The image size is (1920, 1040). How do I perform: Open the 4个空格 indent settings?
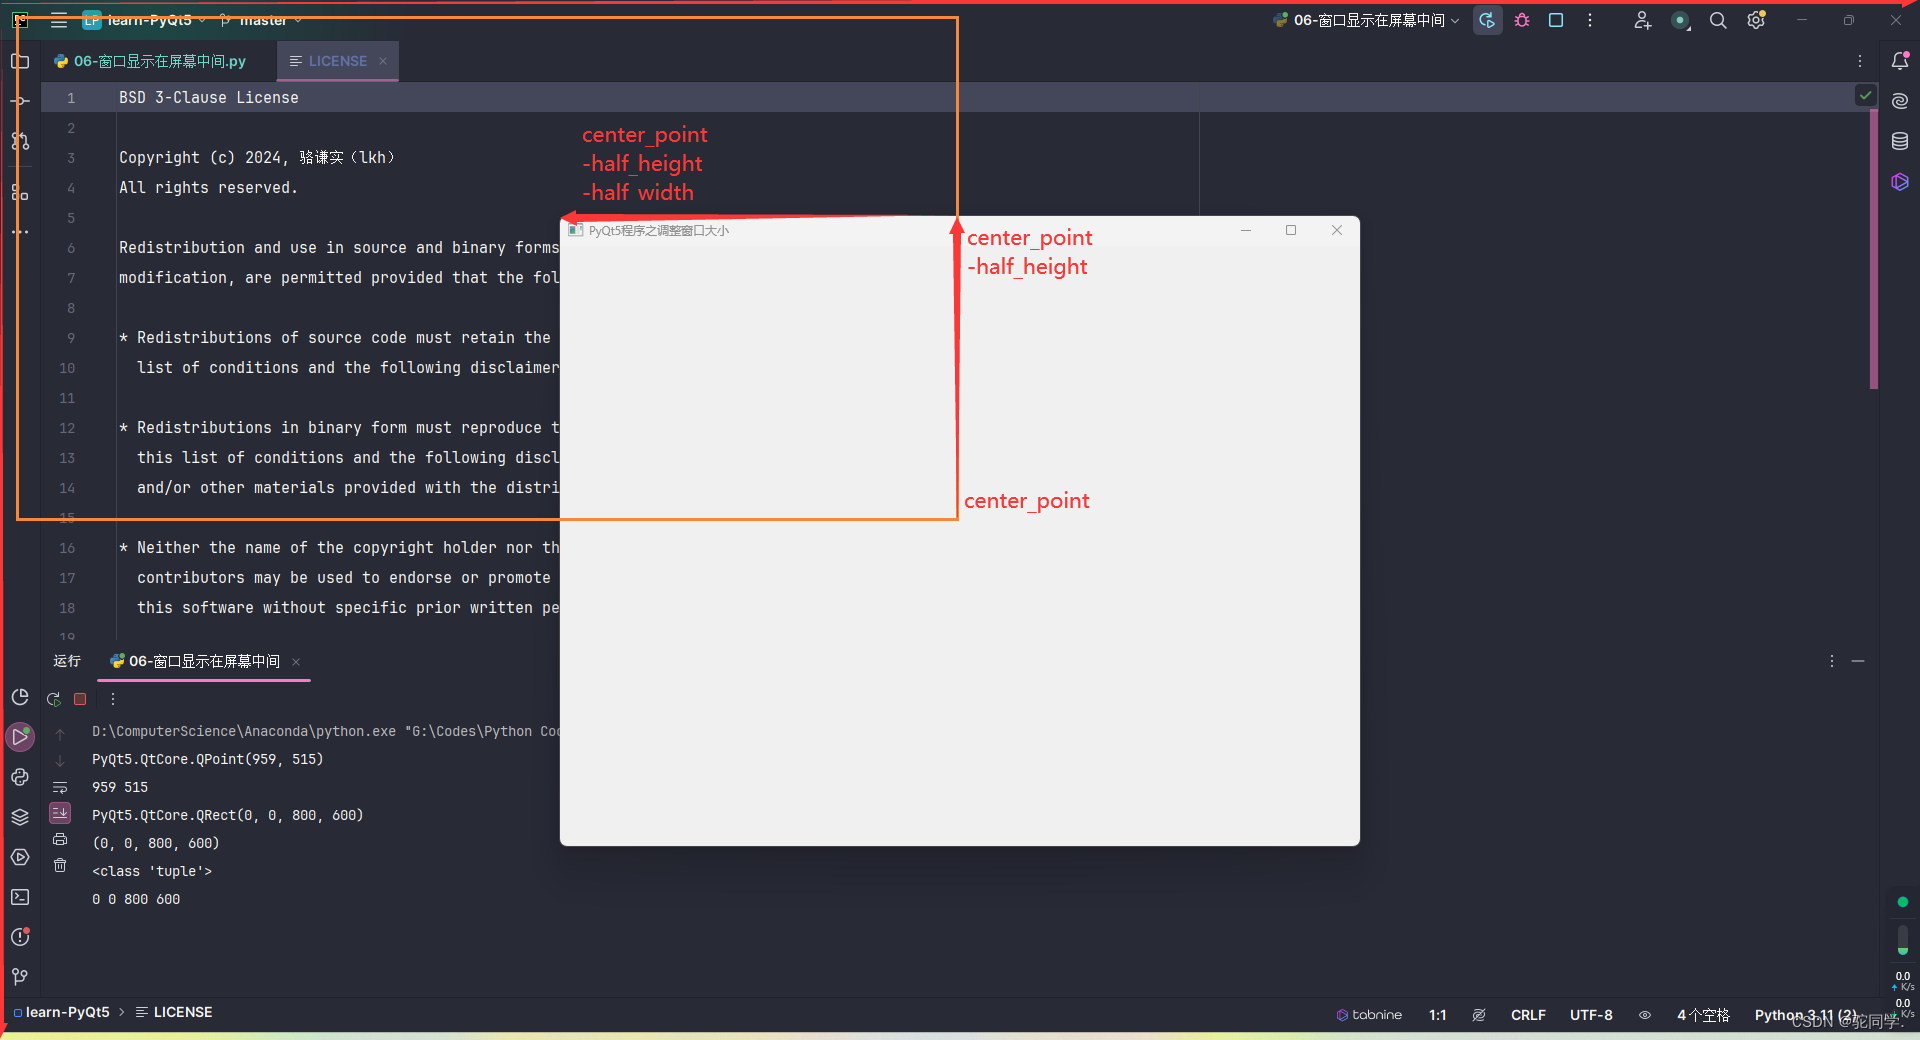pos(1703,1014)
